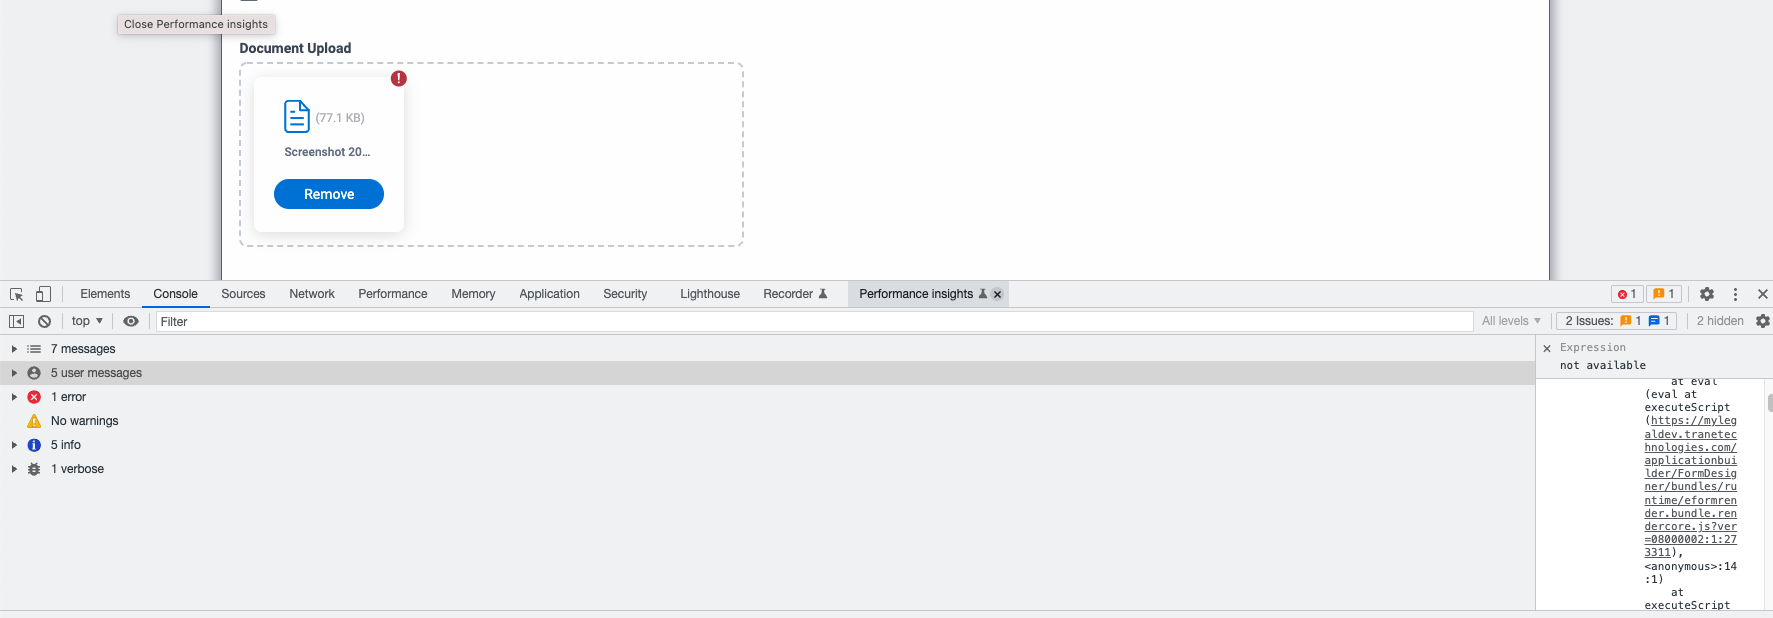
Task: Click the inspect element picker icon
Action: 17,294
